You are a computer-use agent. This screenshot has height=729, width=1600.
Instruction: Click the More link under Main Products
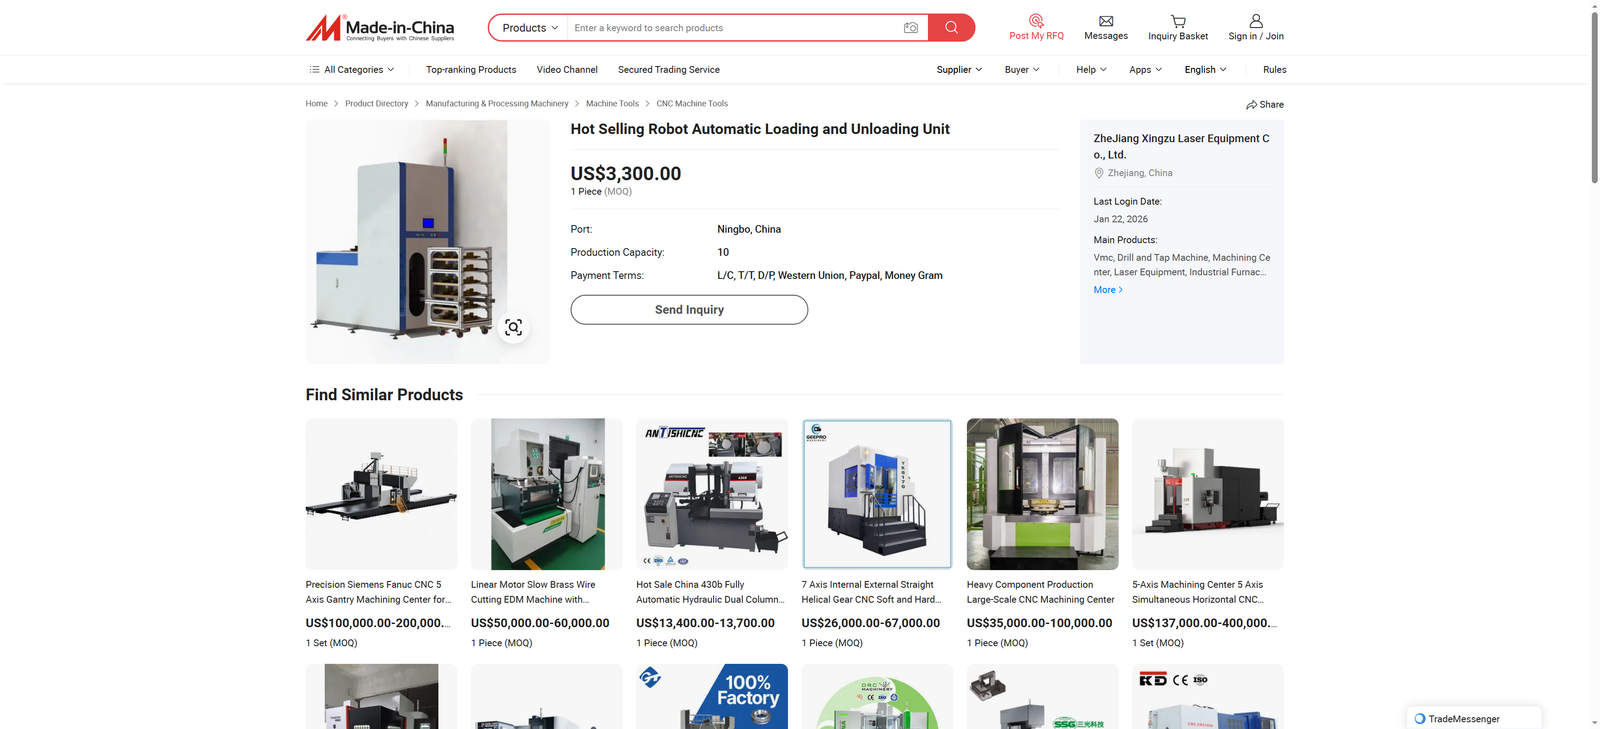(1107, 290)
